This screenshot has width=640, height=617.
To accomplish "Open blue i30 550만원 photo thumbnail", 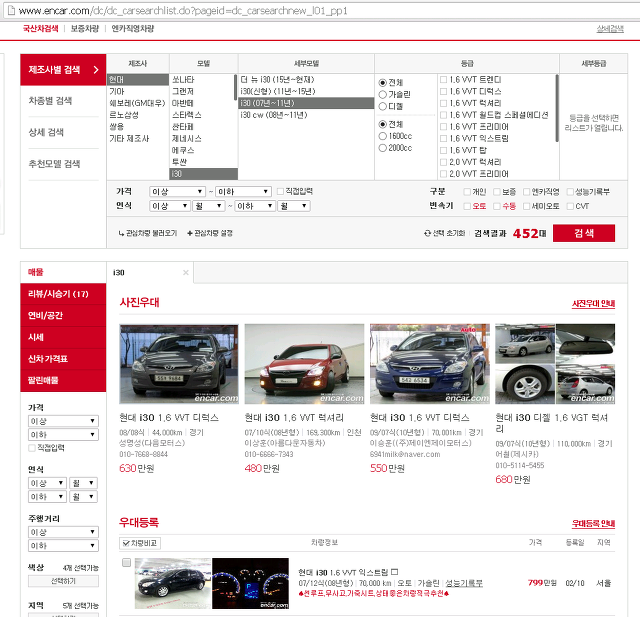I will (430, 364).
